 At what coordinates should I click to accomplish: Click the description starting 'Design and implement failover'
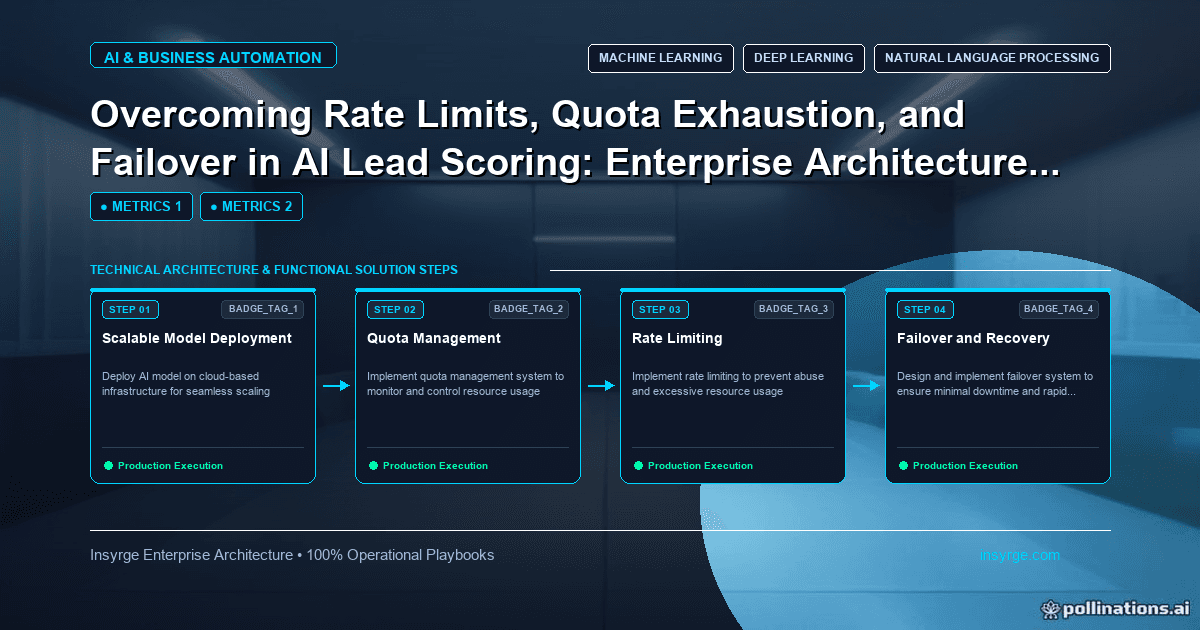995,384
